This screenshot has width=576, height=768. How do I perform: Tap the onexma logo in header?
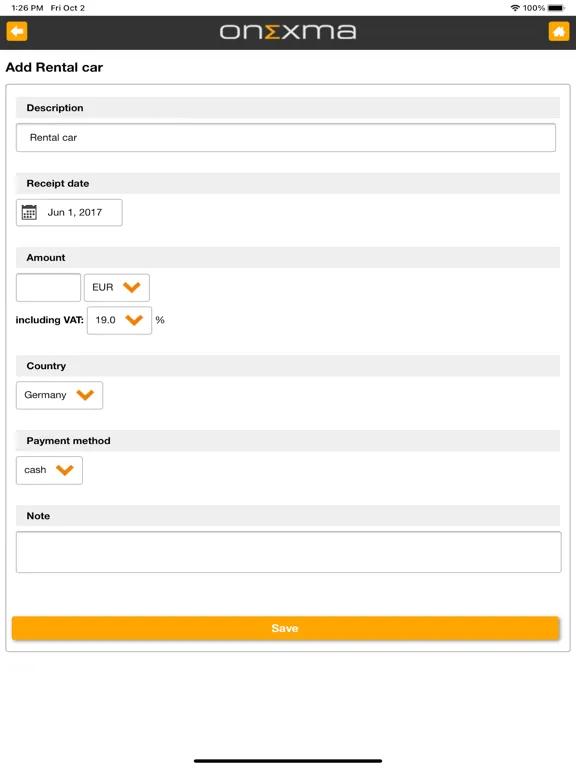(288, 32)
